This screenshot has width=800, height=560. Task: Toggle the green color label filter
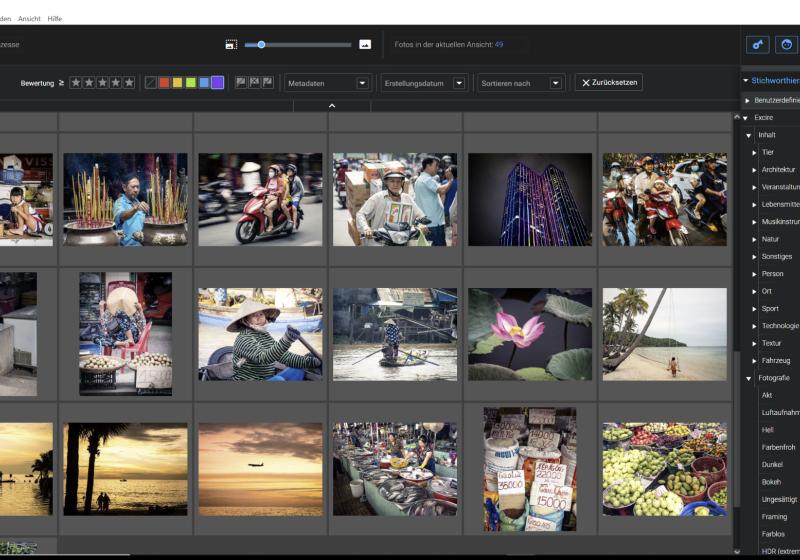tap(191, 83)
